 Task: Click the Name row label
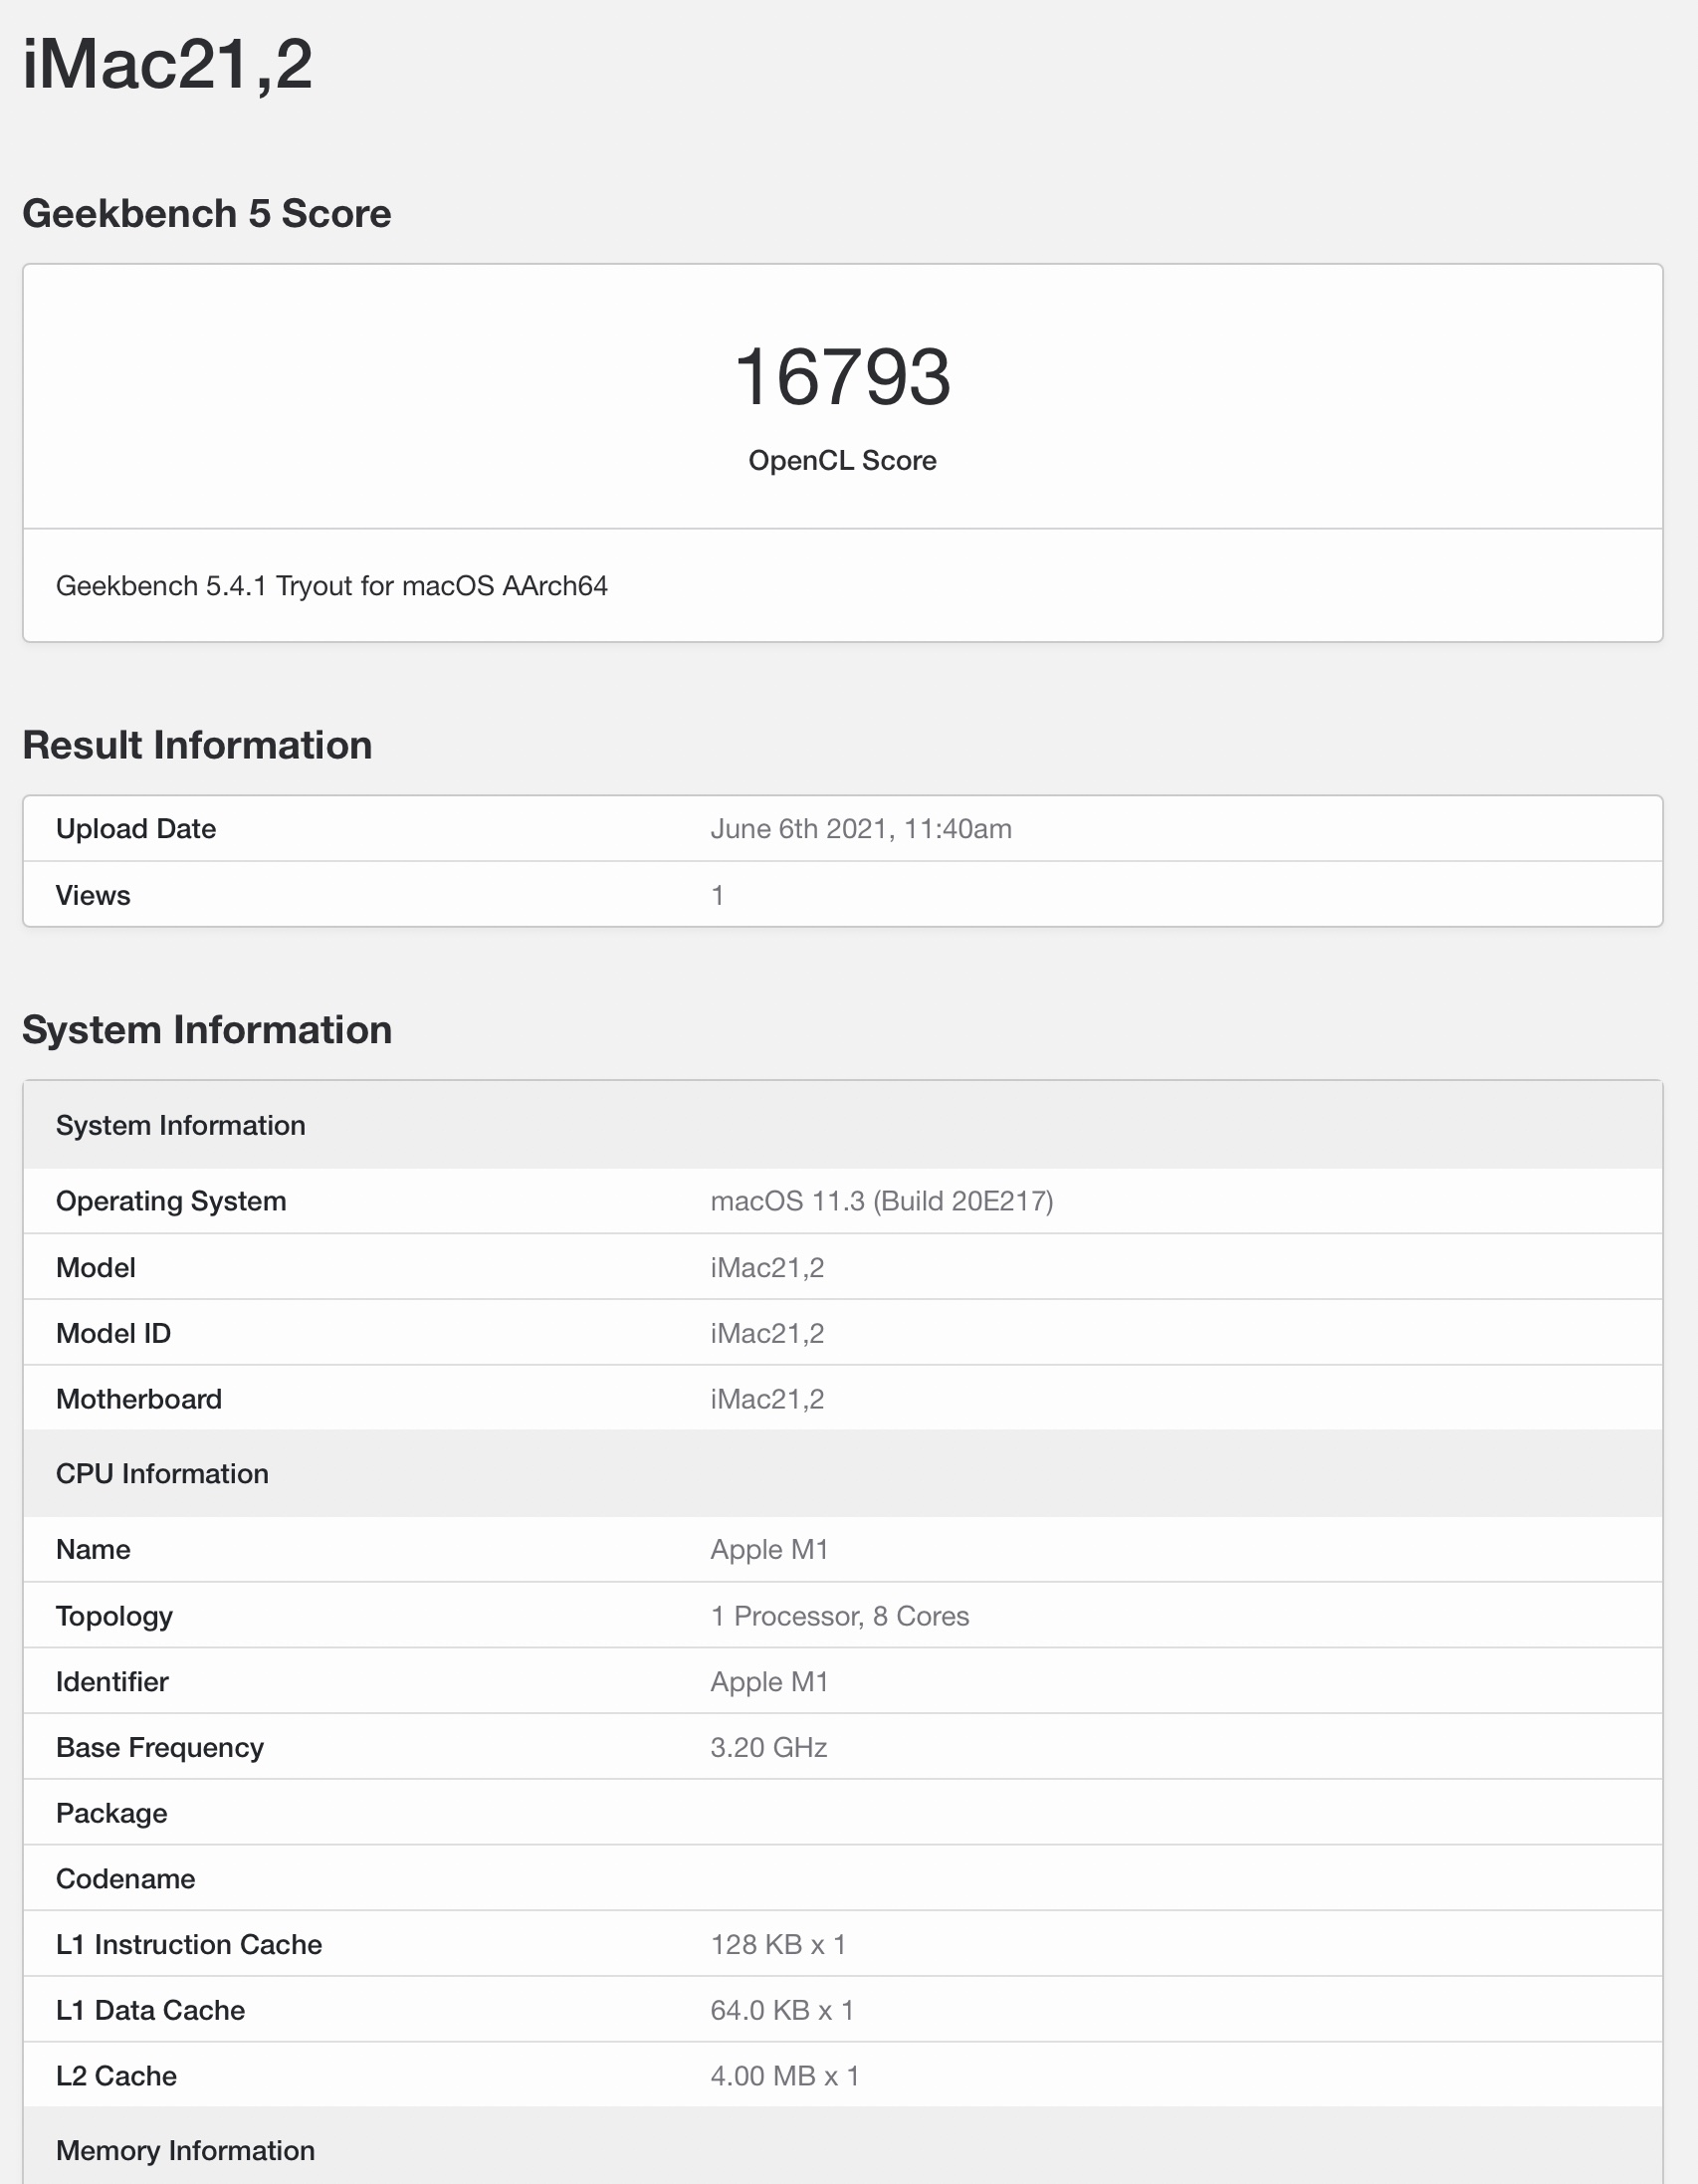pos(93,1550)
